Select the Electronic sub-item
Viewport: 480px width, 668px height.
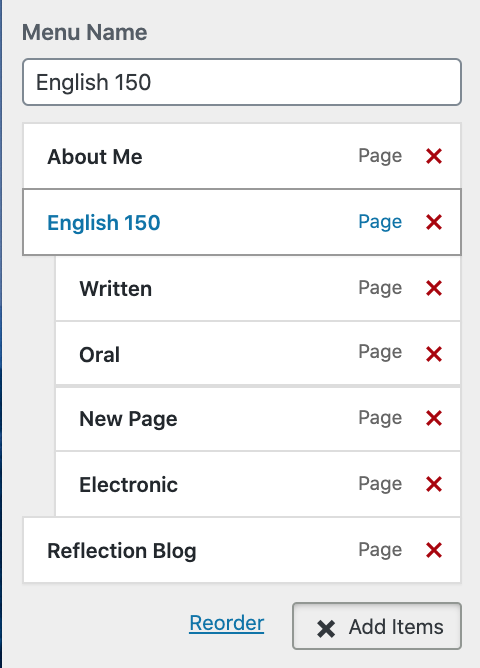[258, 484]
